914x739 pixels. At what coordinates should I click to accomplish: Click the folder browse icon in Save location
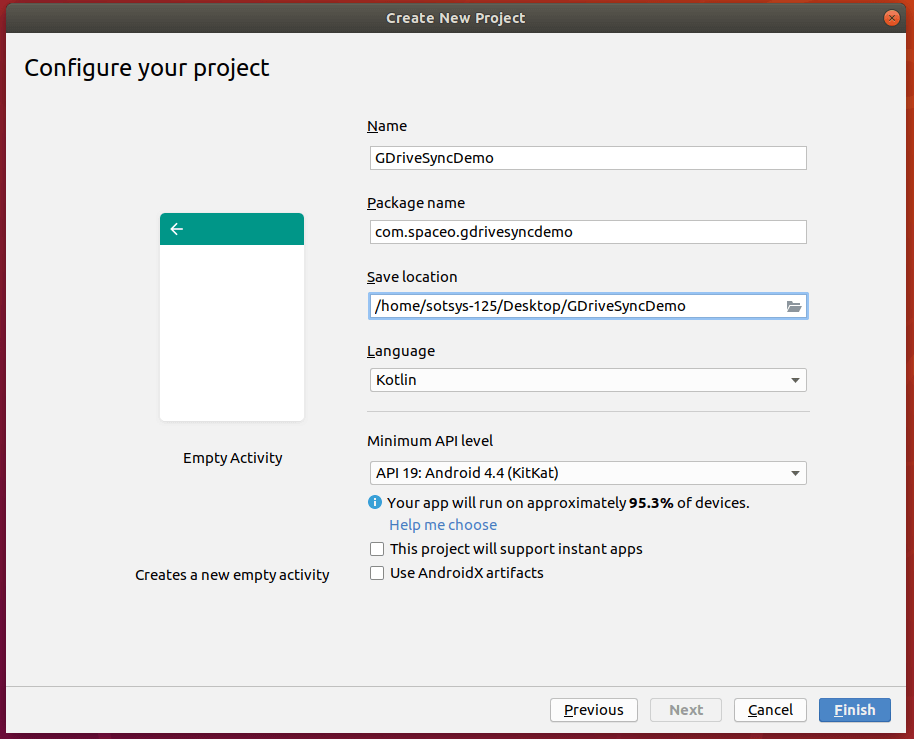[794, 306]
